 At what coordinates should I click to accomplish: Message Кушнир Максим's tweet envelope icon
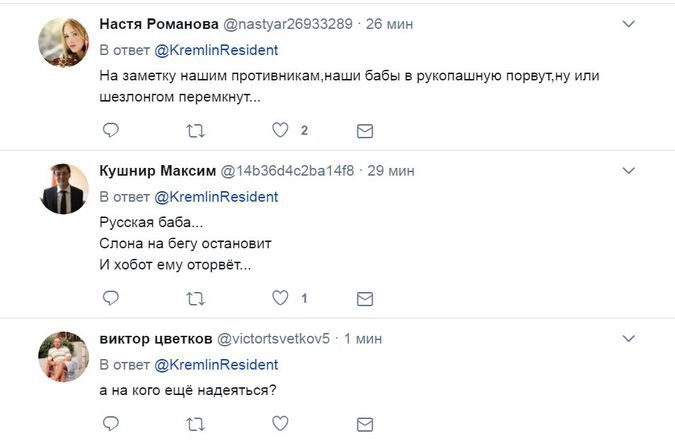365,298
